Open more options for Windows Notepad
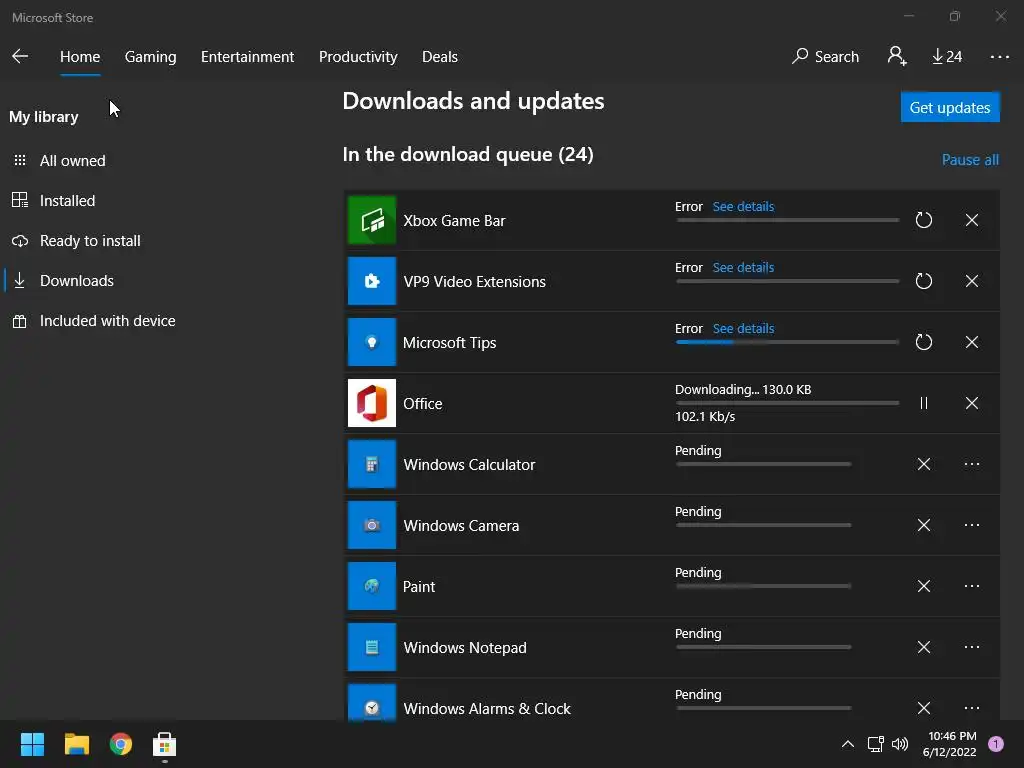Viewport: 1024px width, 768px height. (972, 647)
